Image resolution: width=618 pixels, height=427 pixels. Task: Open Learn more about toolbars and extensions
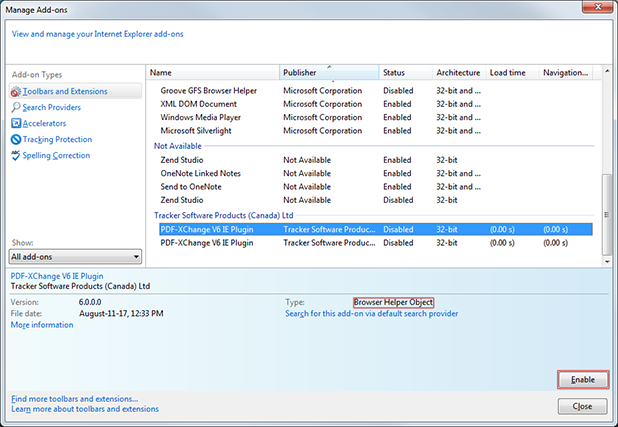click(84, 409)
